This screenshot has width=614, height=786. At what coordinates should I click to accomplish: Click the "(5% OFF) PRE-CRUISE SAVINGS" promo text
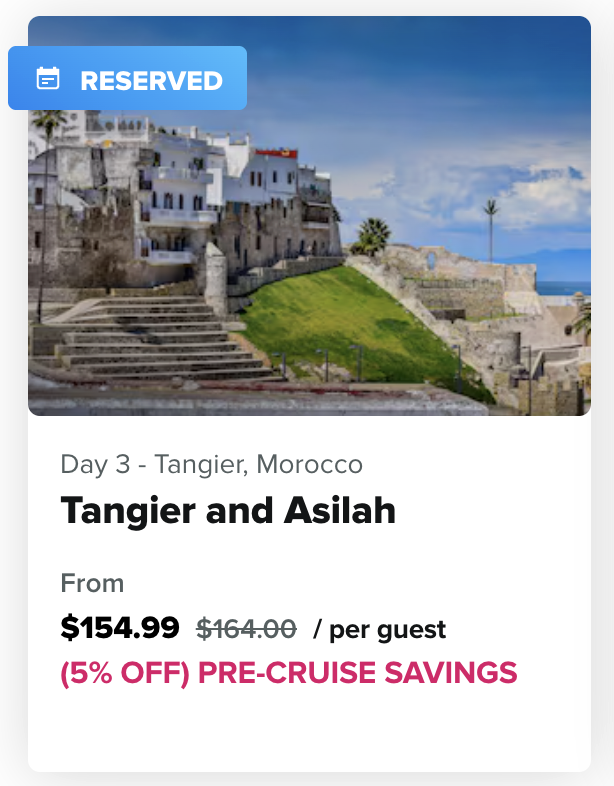tap(289, 673)
